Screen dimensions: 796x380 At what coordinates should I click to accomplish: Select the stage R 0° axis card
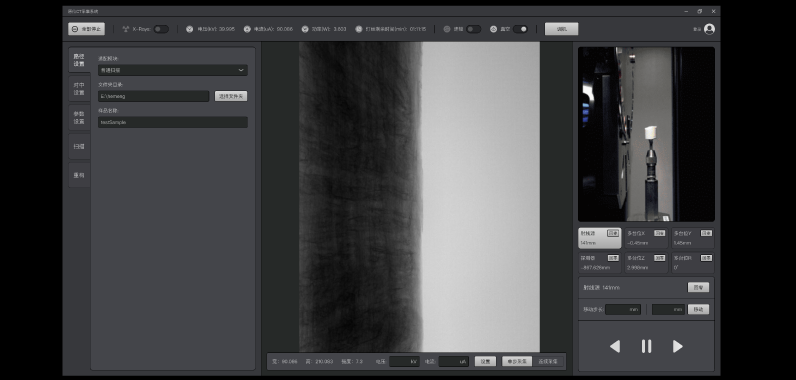(x=693, y=263)
